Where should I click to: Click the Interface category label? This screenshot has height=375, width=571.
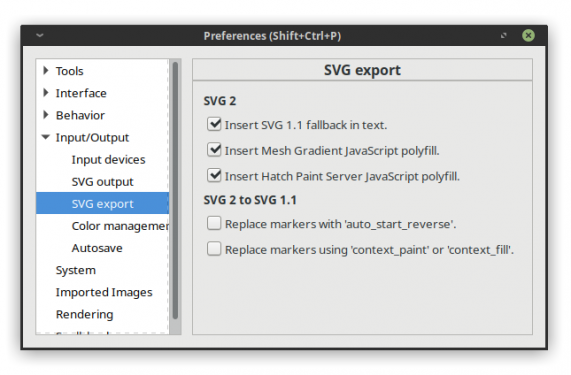coord(81,93)
